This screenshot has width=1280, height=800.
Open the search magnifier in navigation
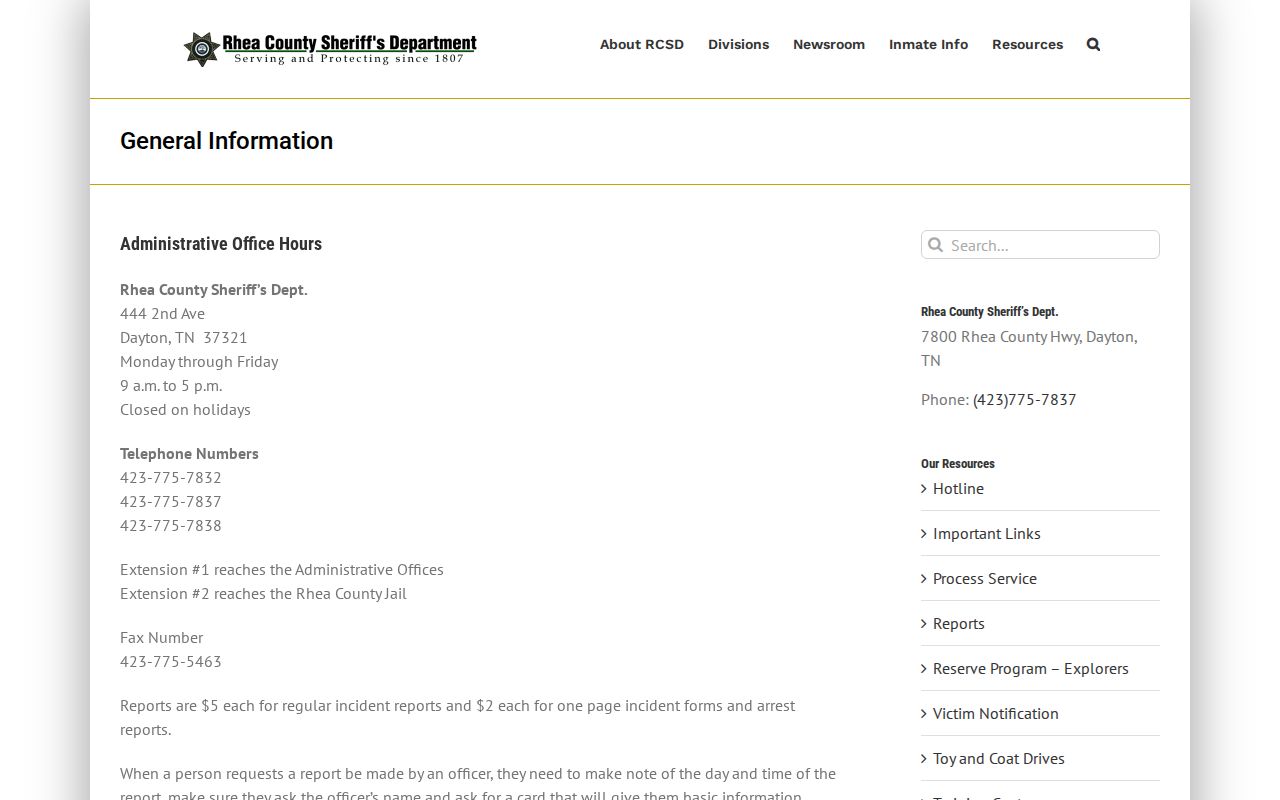pyautogui.click(x=1093, y=44)
